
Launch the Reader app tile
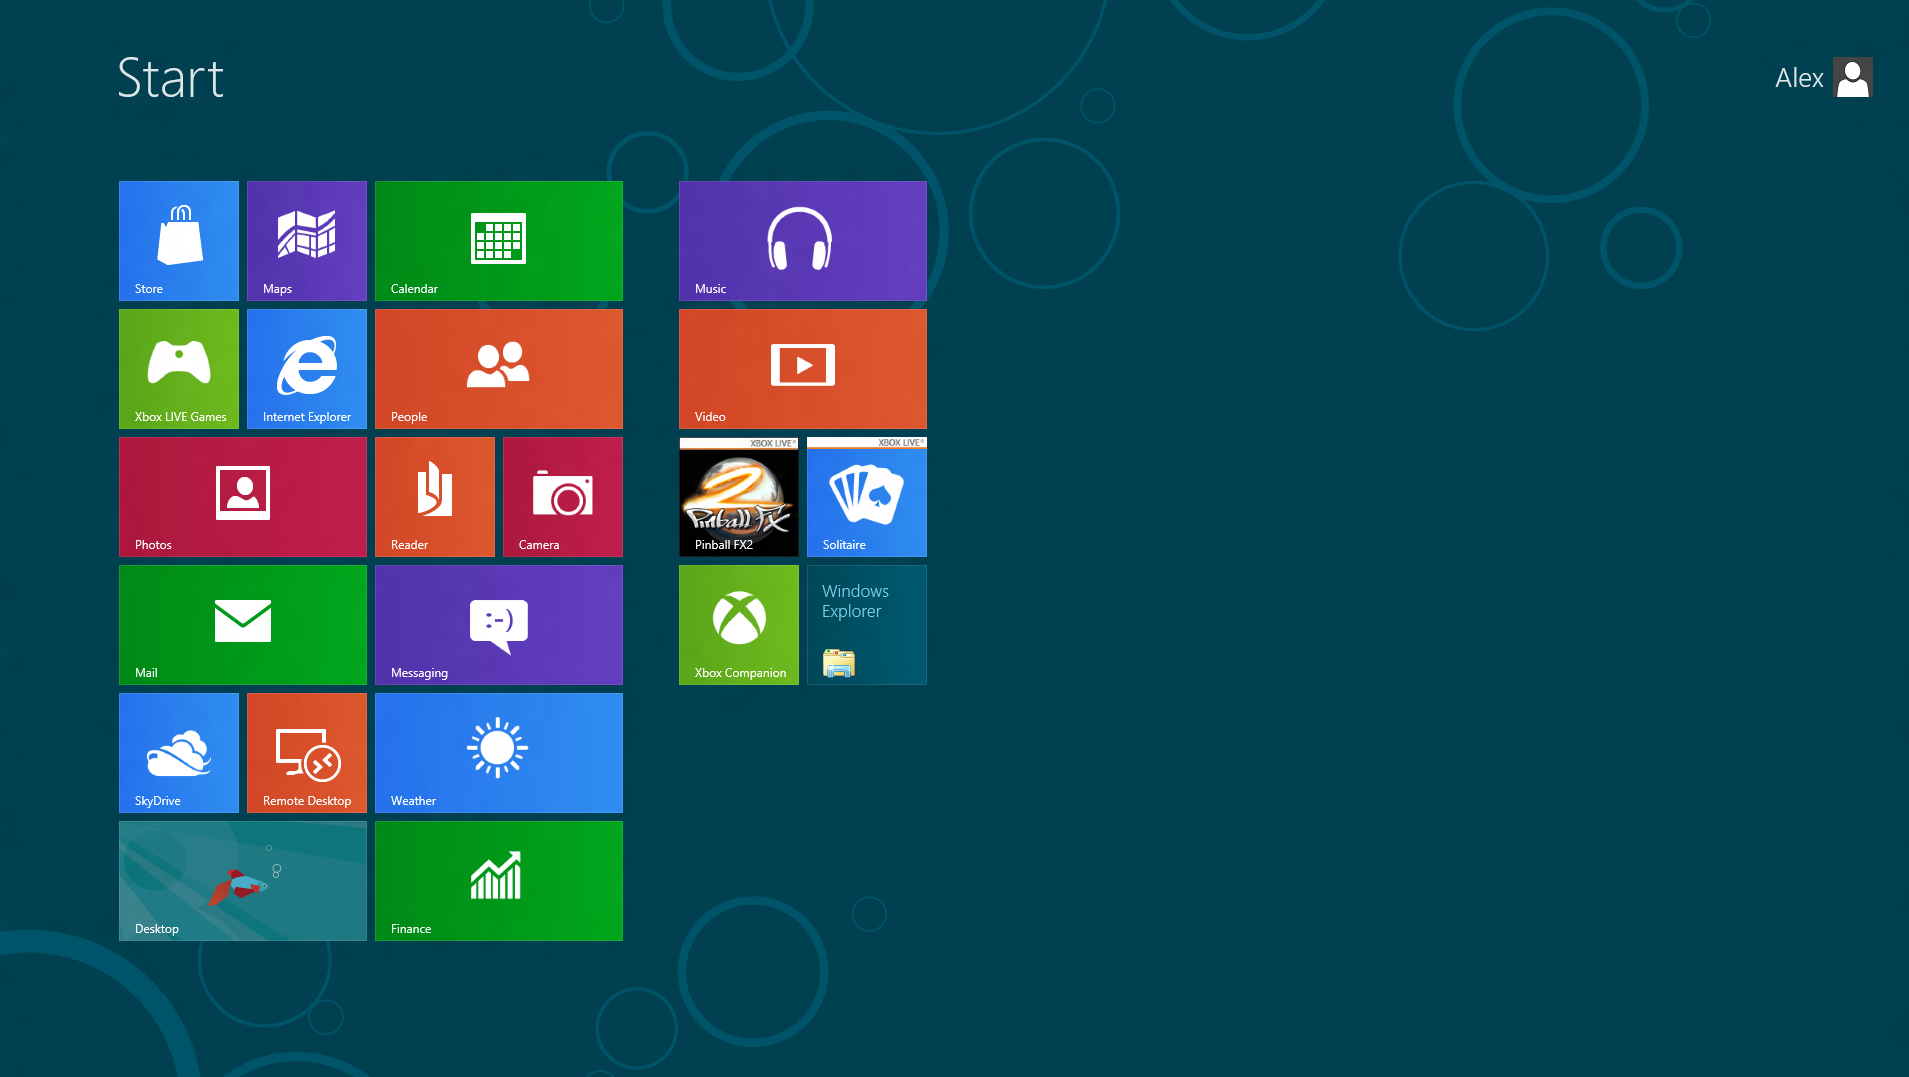click(x=435, y=497)
